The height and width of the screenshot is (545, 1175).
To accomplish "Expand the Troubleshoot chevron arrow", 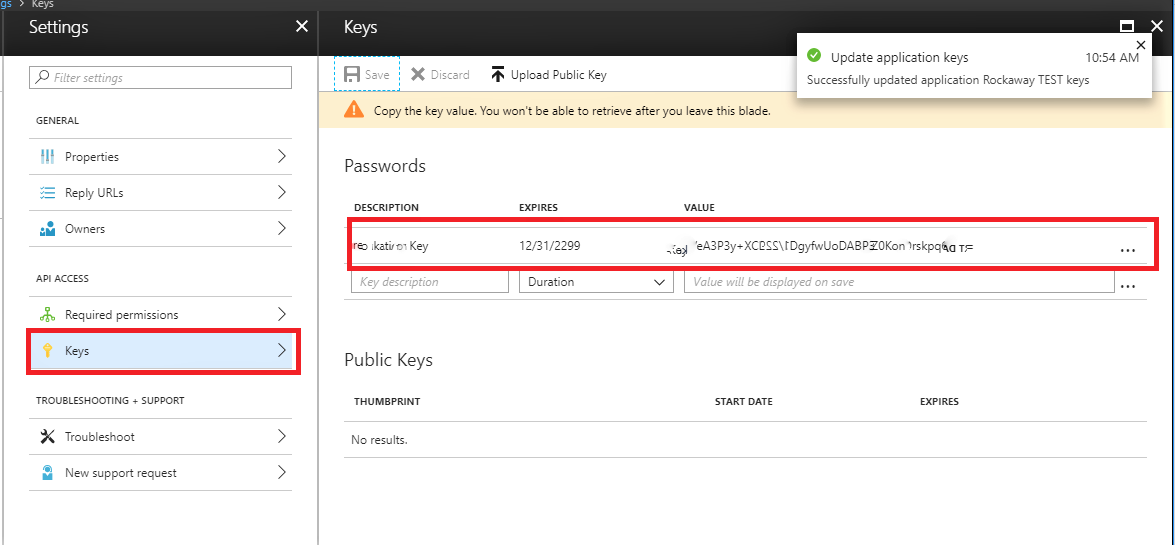I will pos(281,437).
